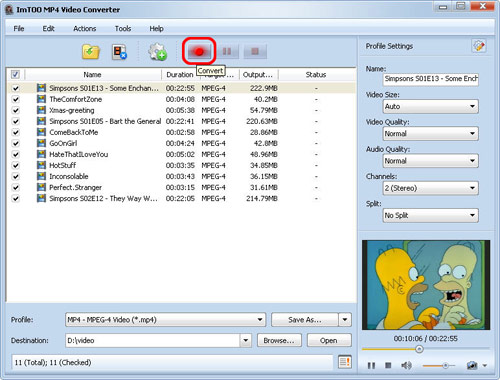The image size is (500, 380).
Task: Uncheck GoOnGirl file checkbox
Action: 15,143
